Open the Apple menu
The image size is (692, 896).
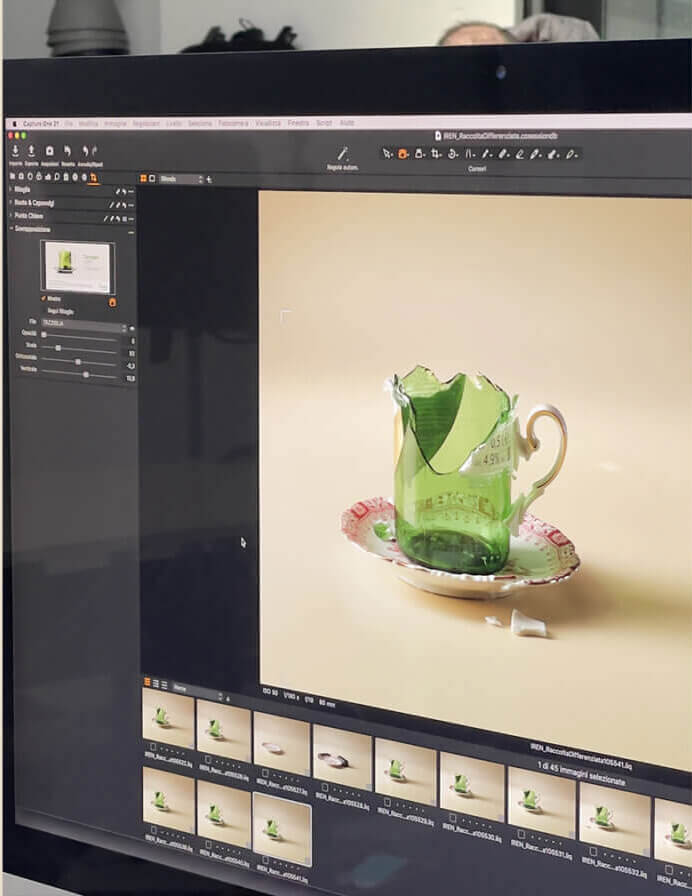[x=15, y=123]
